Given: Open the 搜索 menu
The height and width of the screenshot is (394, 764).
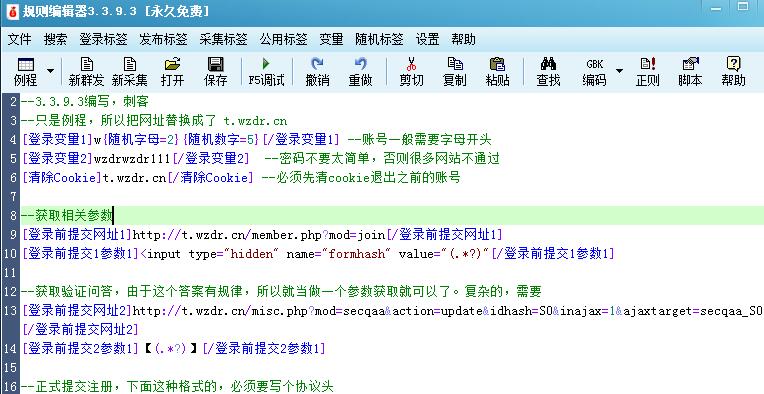Looking at the screenshot, I should coord(55,39).
